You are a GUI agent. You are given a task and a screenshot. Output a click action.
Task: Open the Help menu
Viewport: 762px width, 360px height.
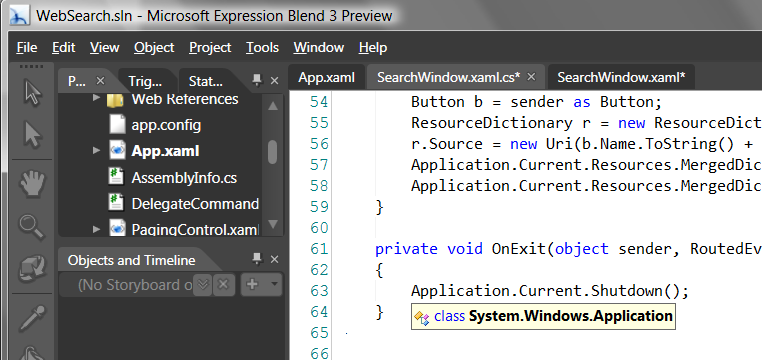point(373,48)
